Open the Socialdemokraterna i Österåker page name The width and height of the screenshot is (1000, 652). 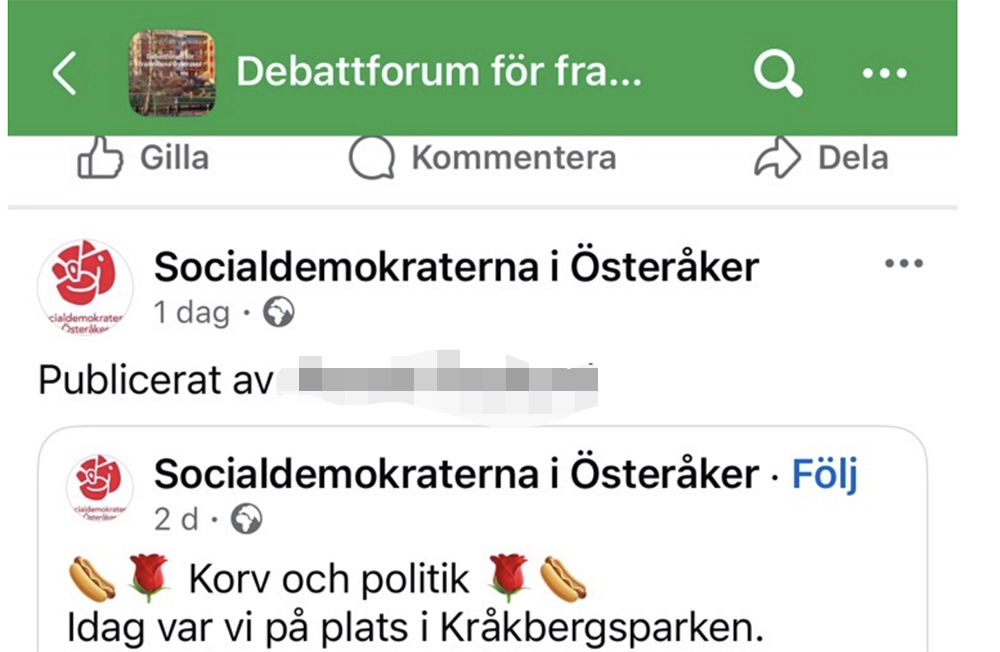(456, 267)
